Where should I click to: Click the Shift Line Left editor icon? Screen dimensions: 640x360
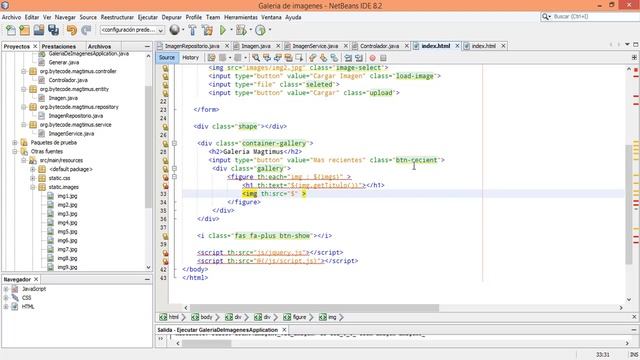348,58
